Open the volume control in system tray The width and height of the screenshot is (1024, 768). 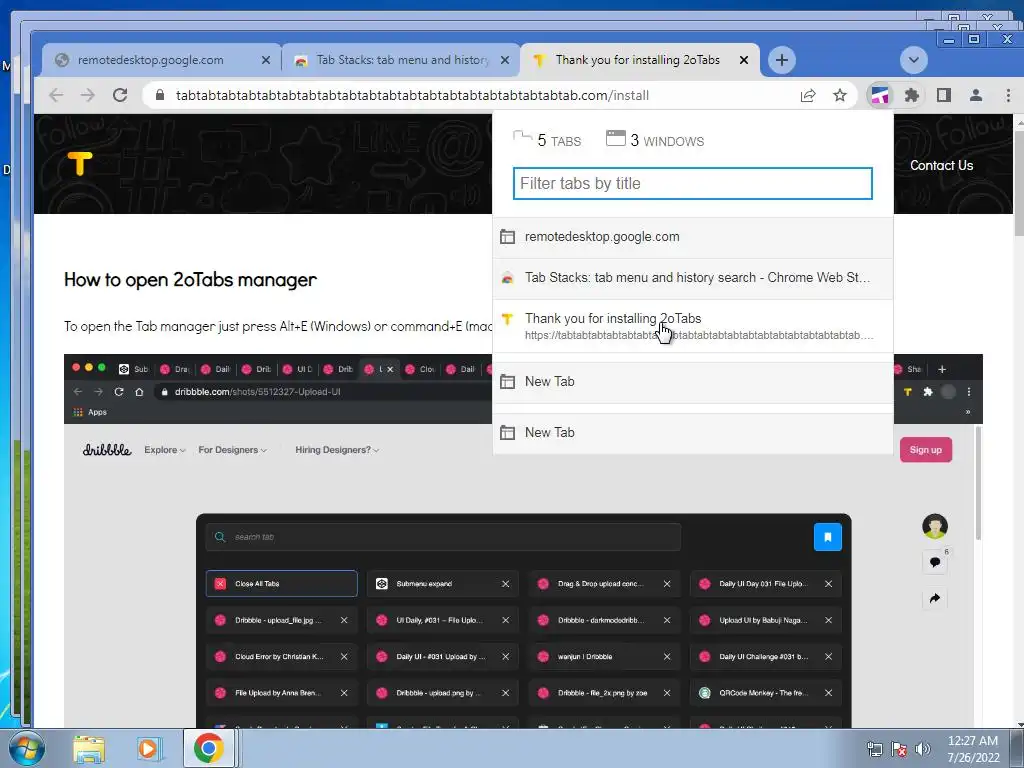pos(923,749)
